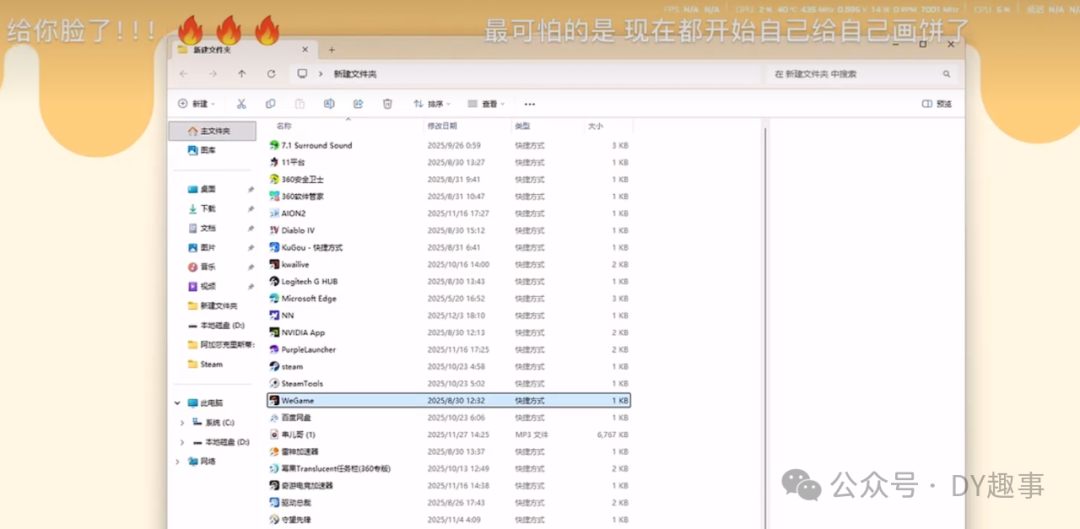The width and height of the screenshot is (1080, 529).
Task: Sort by the 修改日期 column header
Action: [442, 126]
